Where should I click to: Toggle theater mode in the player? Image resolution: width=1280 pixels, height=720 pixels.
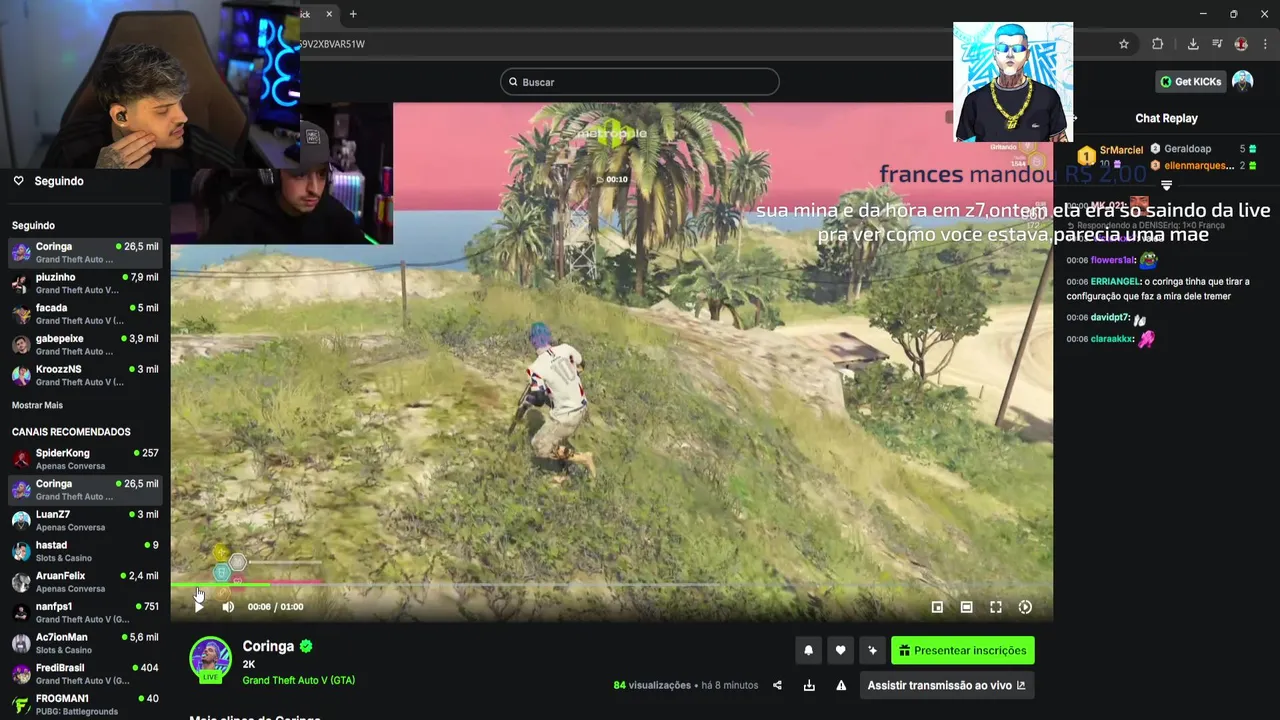click(966, 607)
